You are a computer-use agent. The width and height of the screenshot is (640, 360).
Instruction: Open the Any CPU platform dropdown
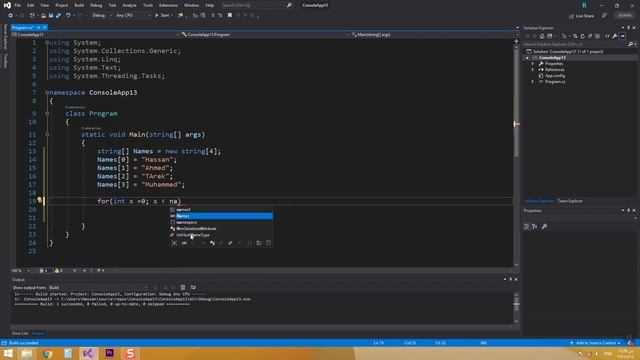[x=133, y=16]
